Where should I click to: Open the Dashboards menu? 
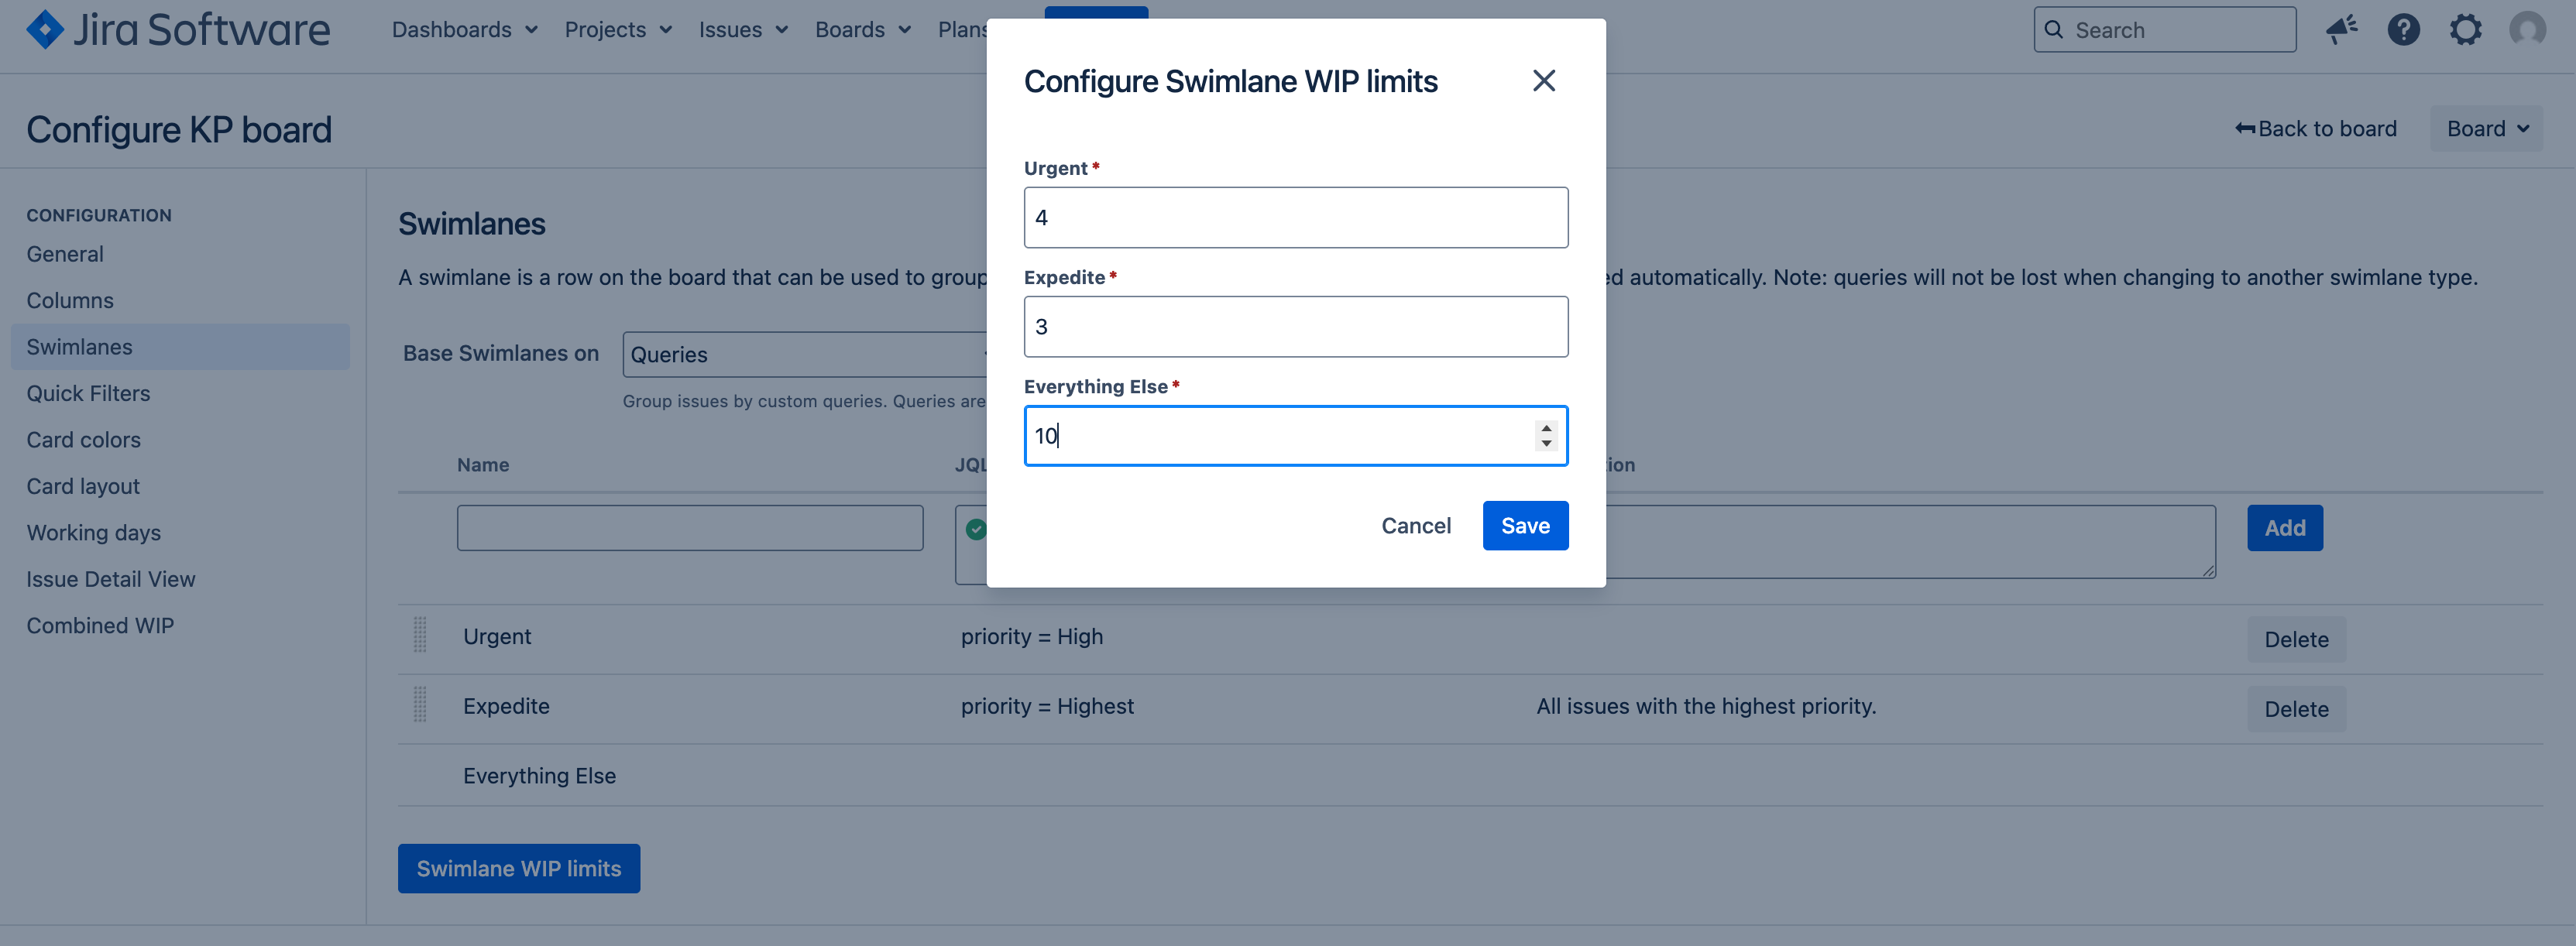pos(465,30)
